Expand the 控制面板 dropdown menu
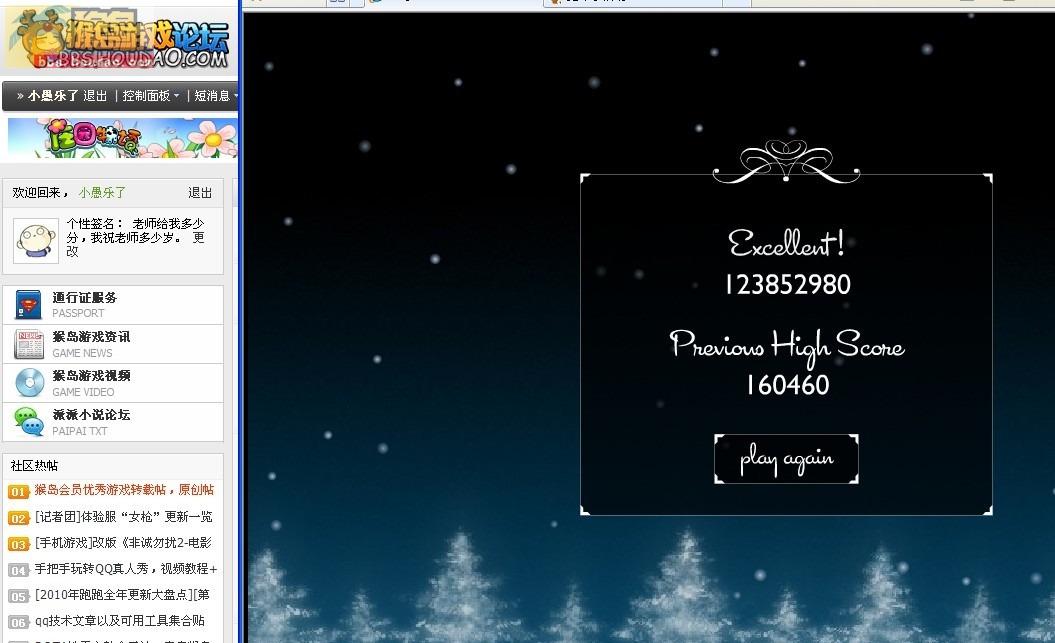Image resolution: width=1055 pixels, height=643 pixels. [x=151, y=96]
